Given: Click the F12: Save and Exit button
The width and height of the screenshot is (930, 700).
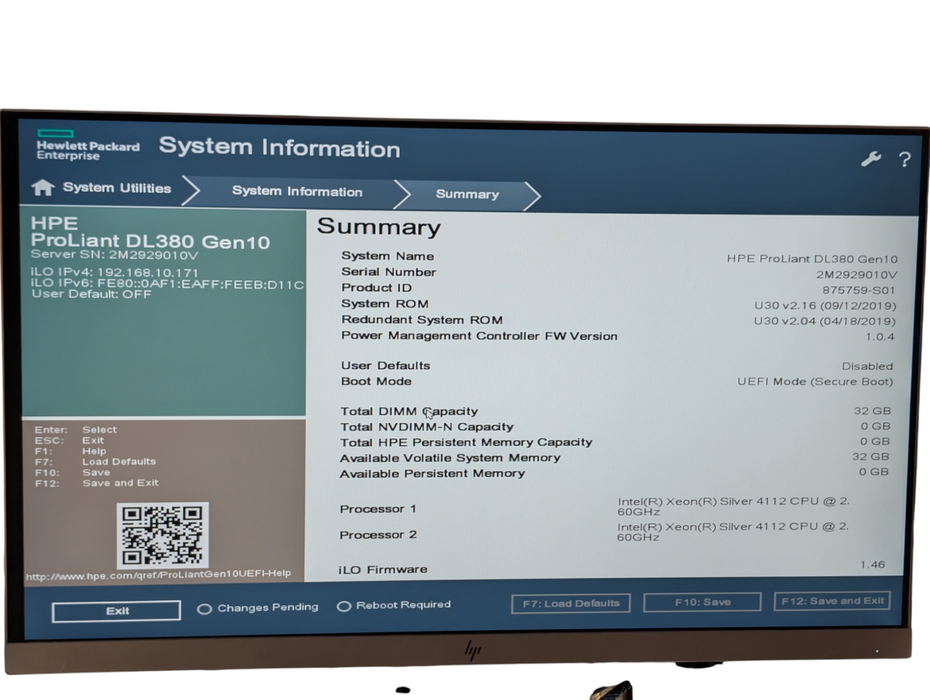Looking at the screenshot, I should pos(832,601).
